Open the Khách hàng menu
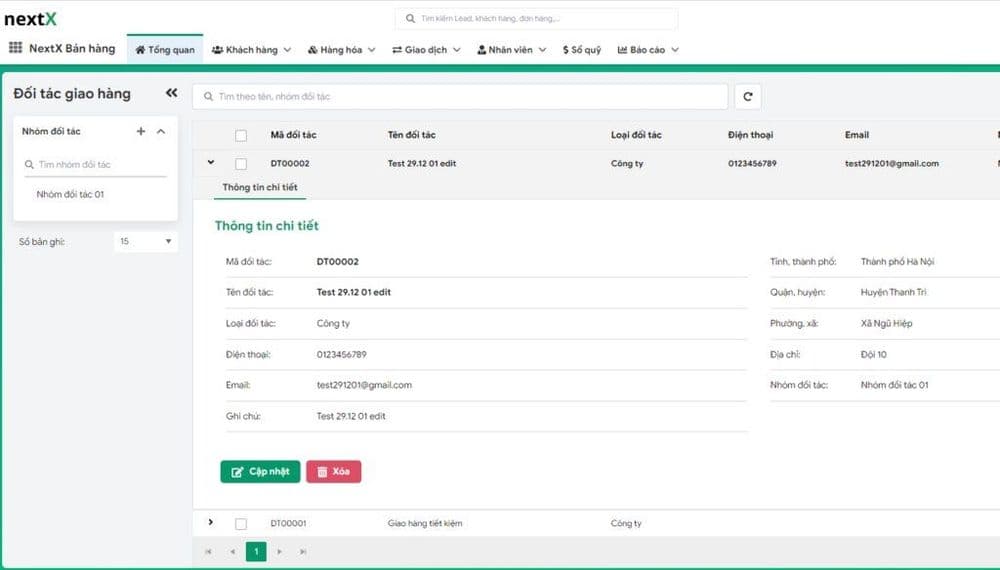The image size is (1000, 570). 251,49
